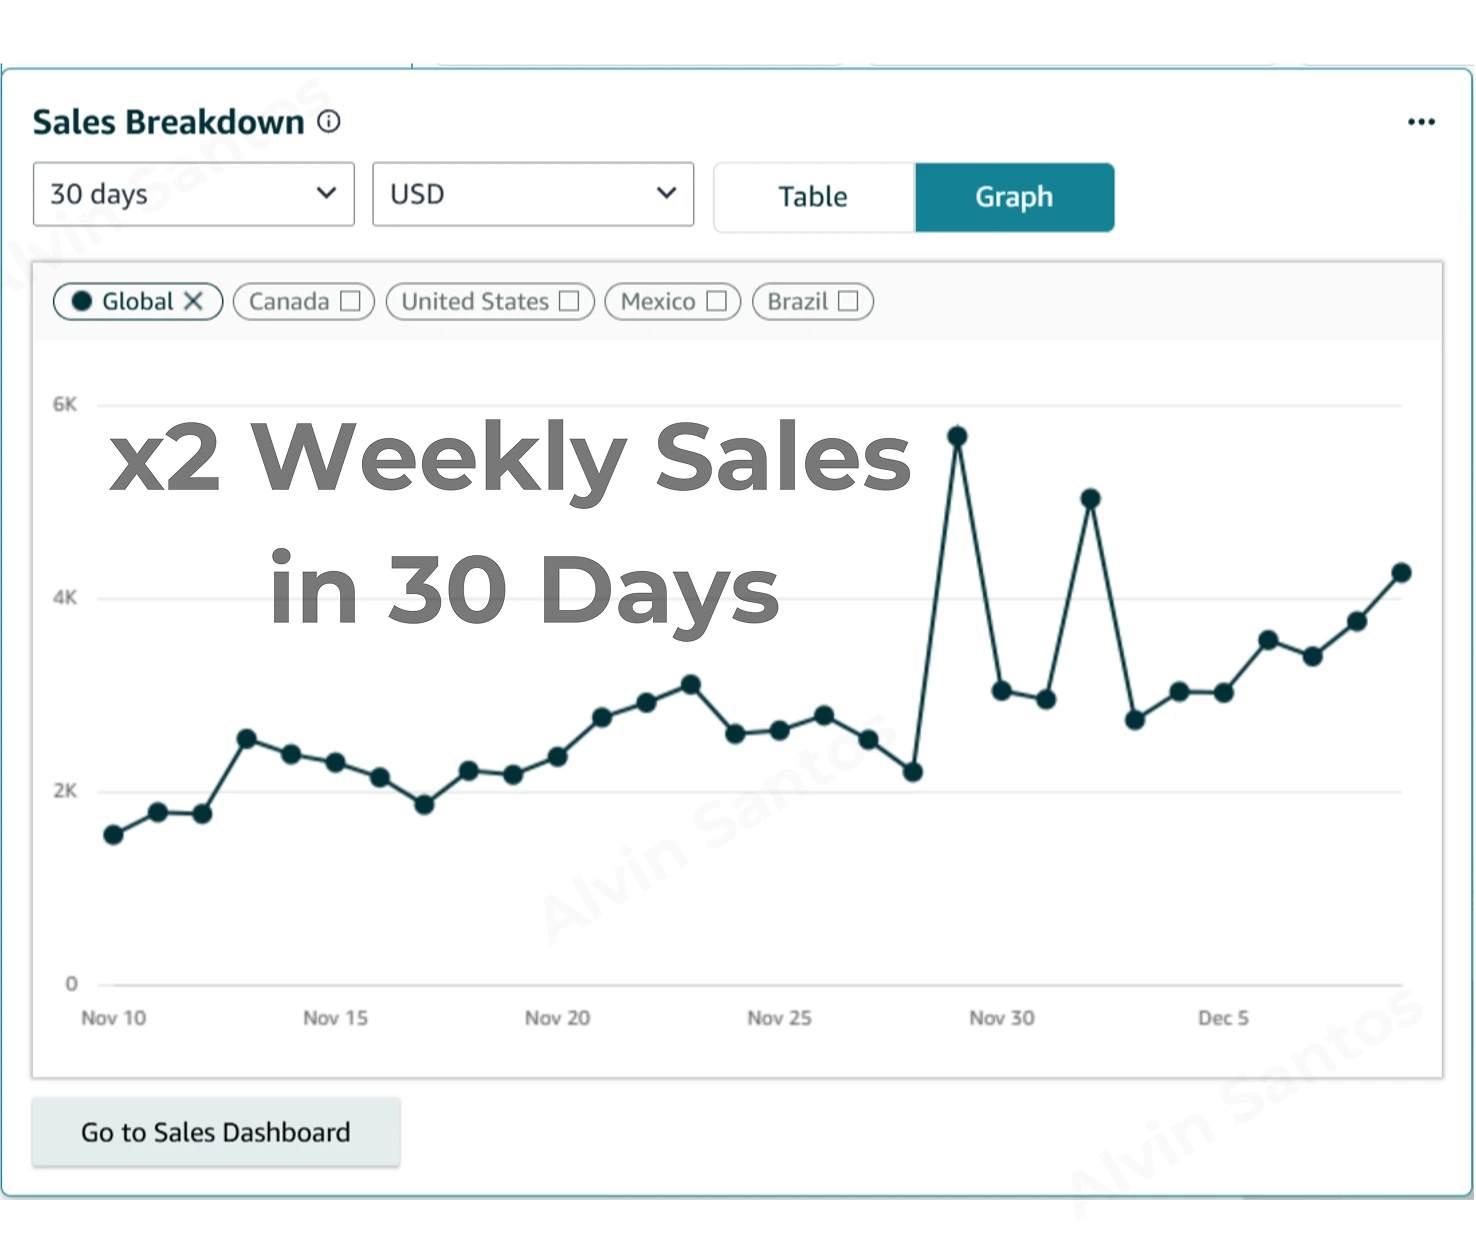Open the three-dot more options menu
Viewport: 1476px width, 1254px height.
pyautogui.click(x=1421, y=122)
